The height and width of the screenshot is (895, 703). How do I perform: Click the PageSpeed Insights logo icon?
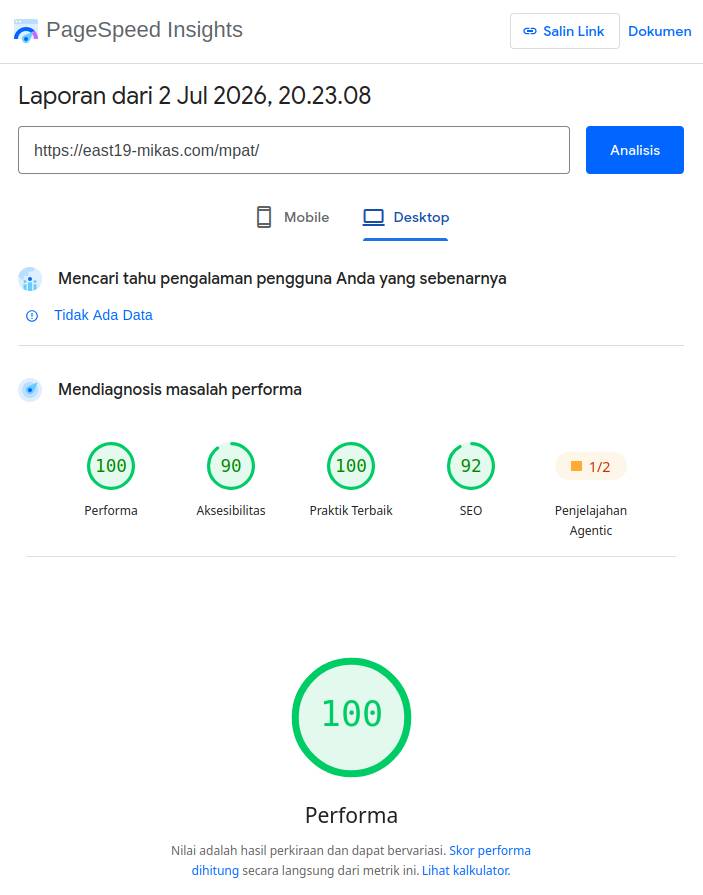pos(26,31)
